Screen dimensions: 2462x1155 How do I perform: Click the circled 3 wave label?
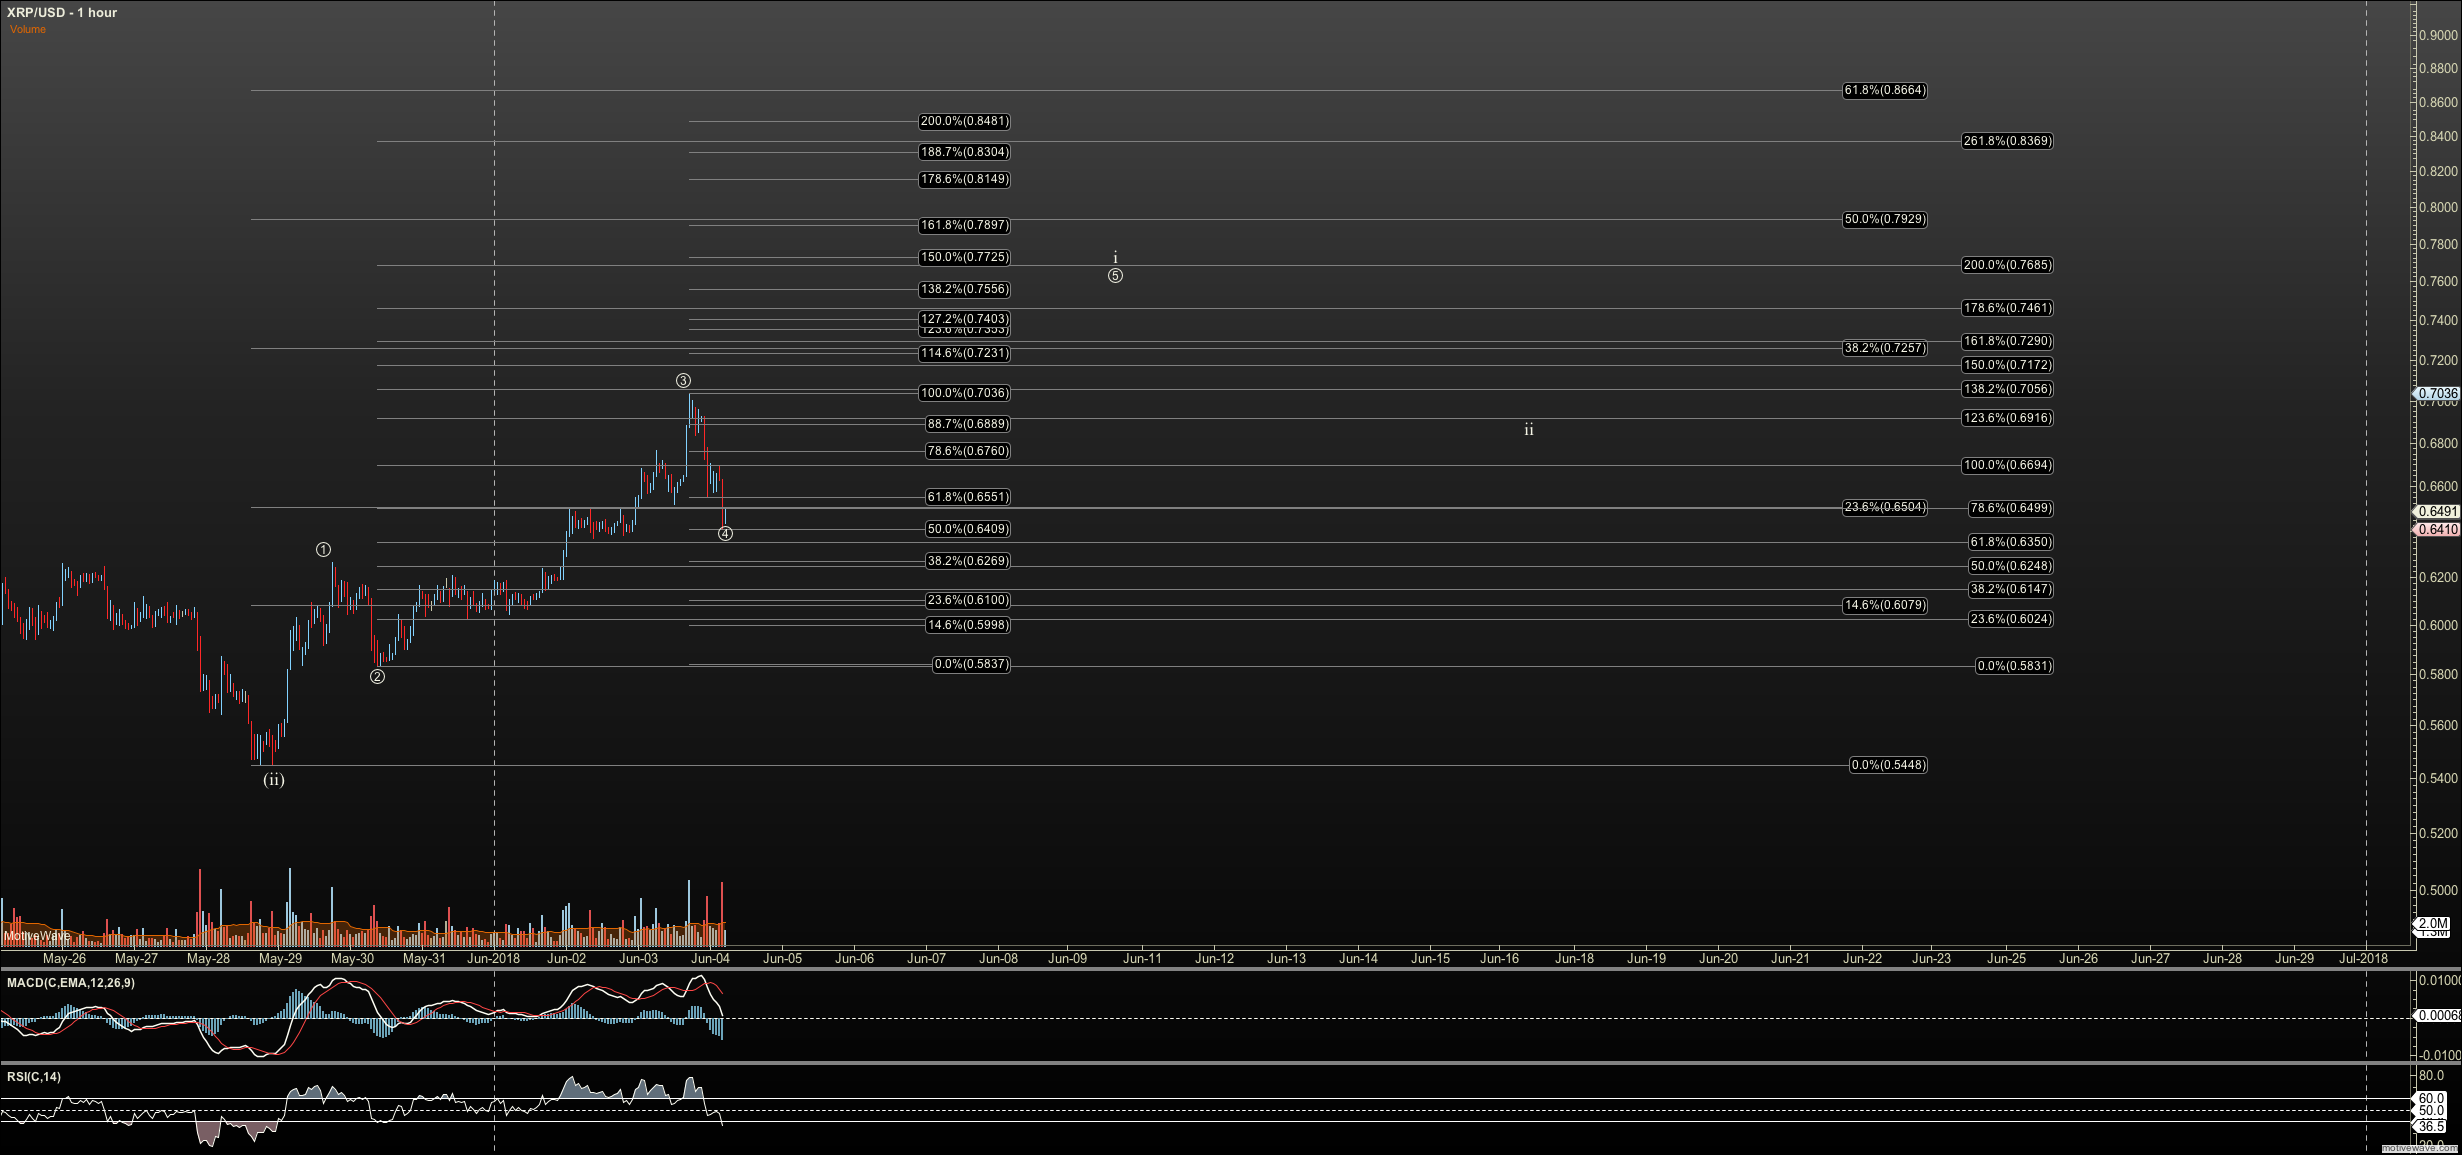point(683,380)
